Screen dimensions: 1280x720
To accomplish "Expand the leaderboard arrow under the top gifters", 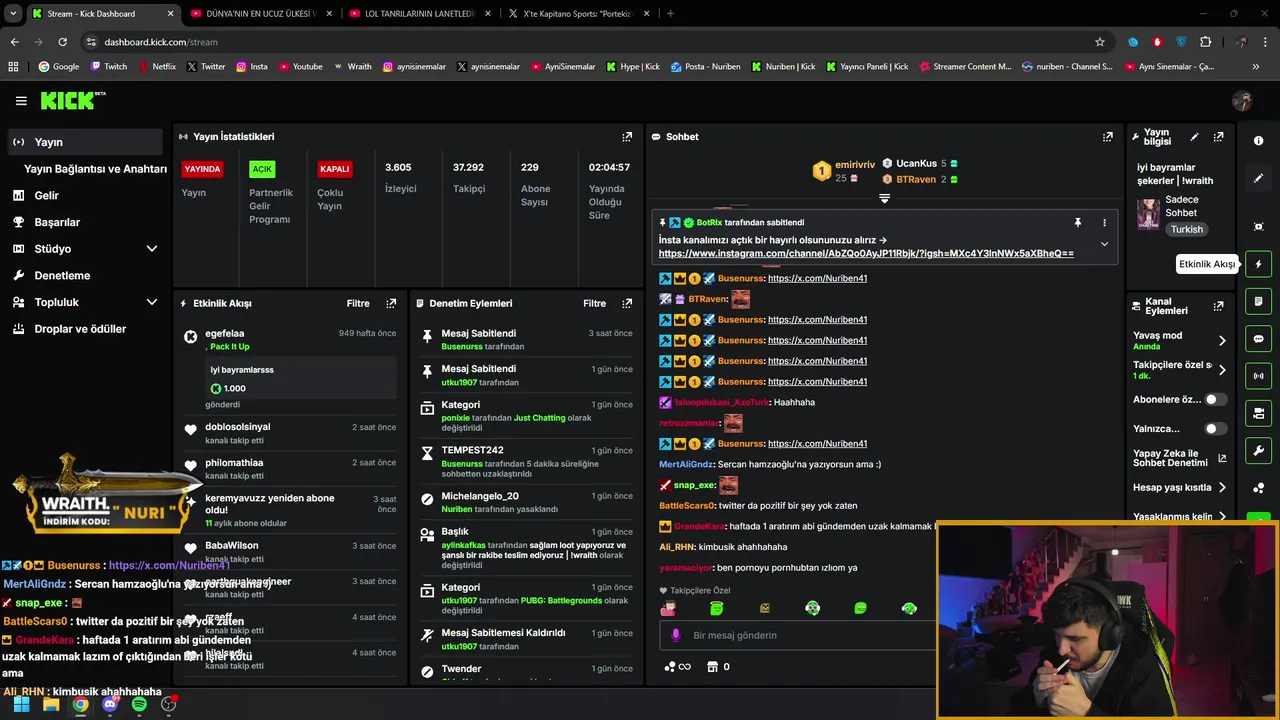I will click(x=884, y=198).
